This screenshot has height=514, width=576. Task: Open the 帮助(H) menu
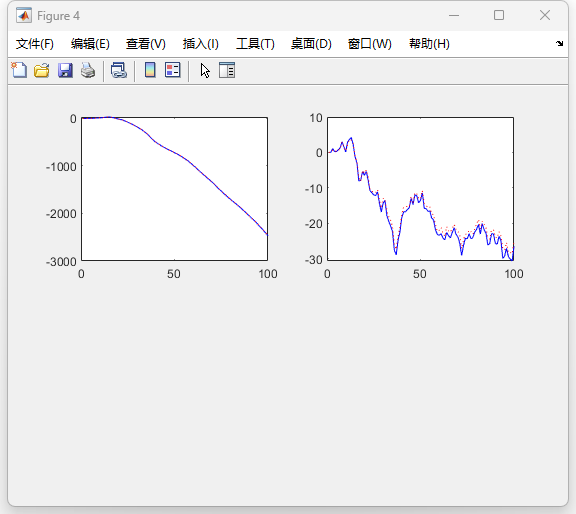[429, 44]
